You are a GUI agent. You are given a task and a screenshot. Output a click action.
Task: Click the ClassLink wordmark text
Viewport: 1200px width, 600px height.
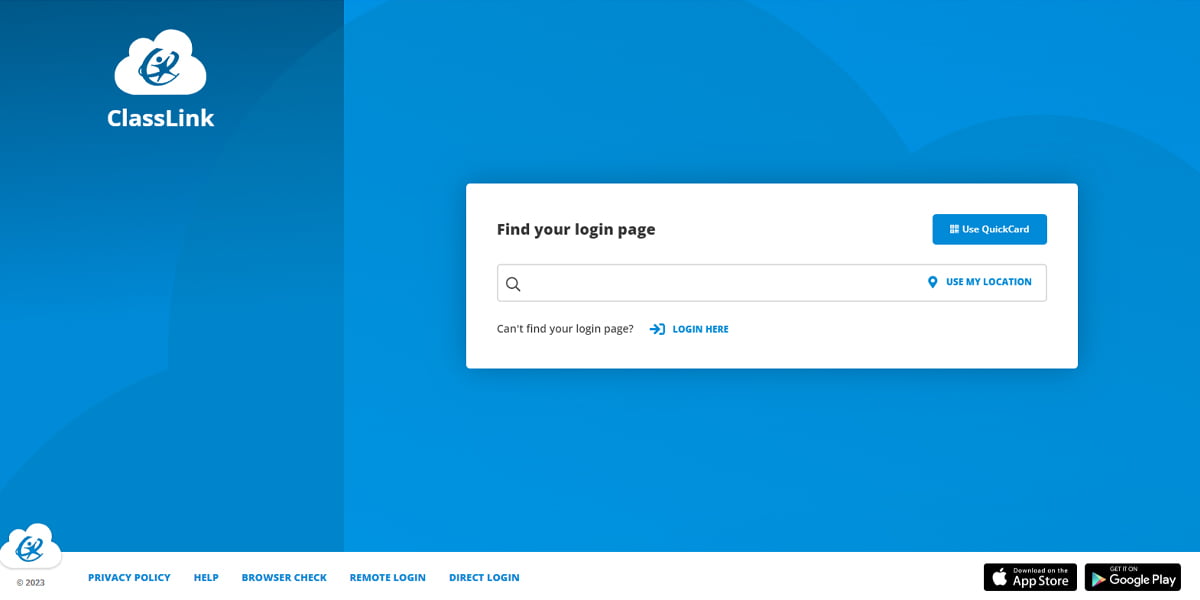coord(160,118)
